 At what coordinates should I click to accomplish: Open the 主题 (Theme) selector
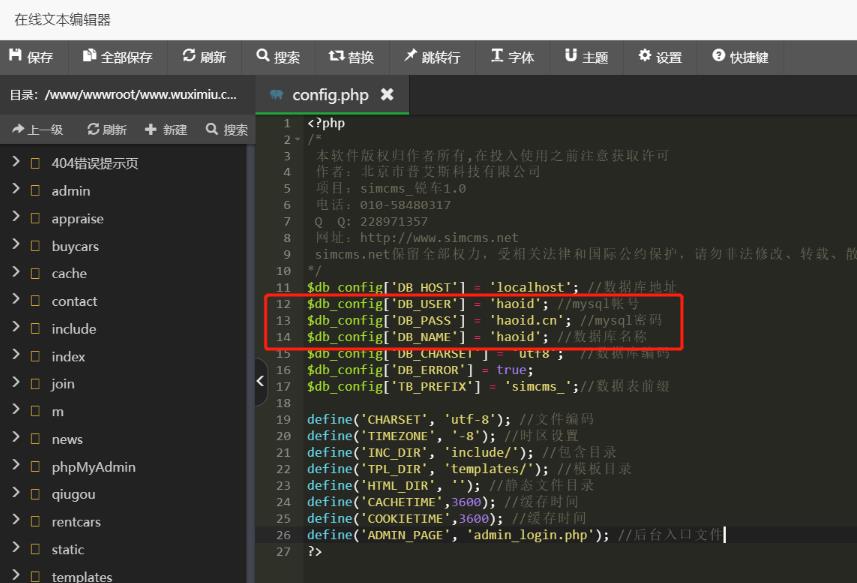[x=570, y=56]
